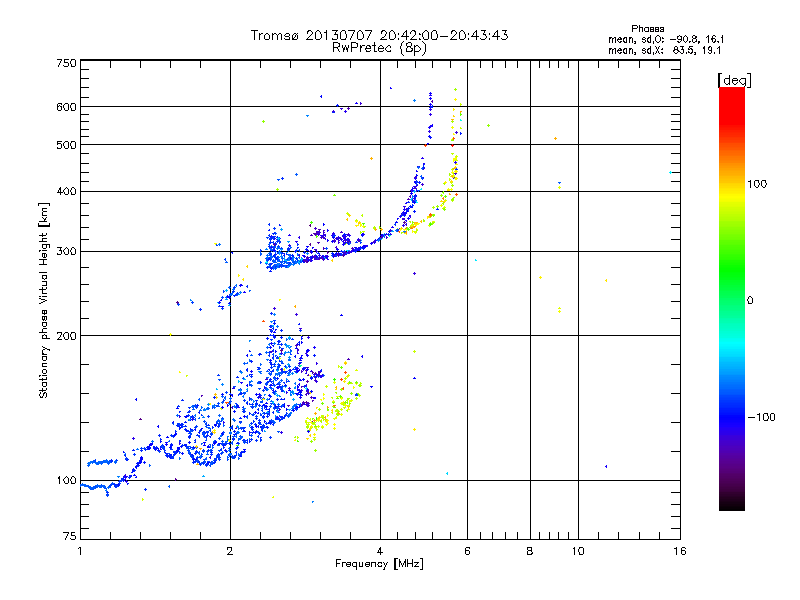800x600 pixels.
Task: Click the x-axis label '4'
Action: coord(380,551)
